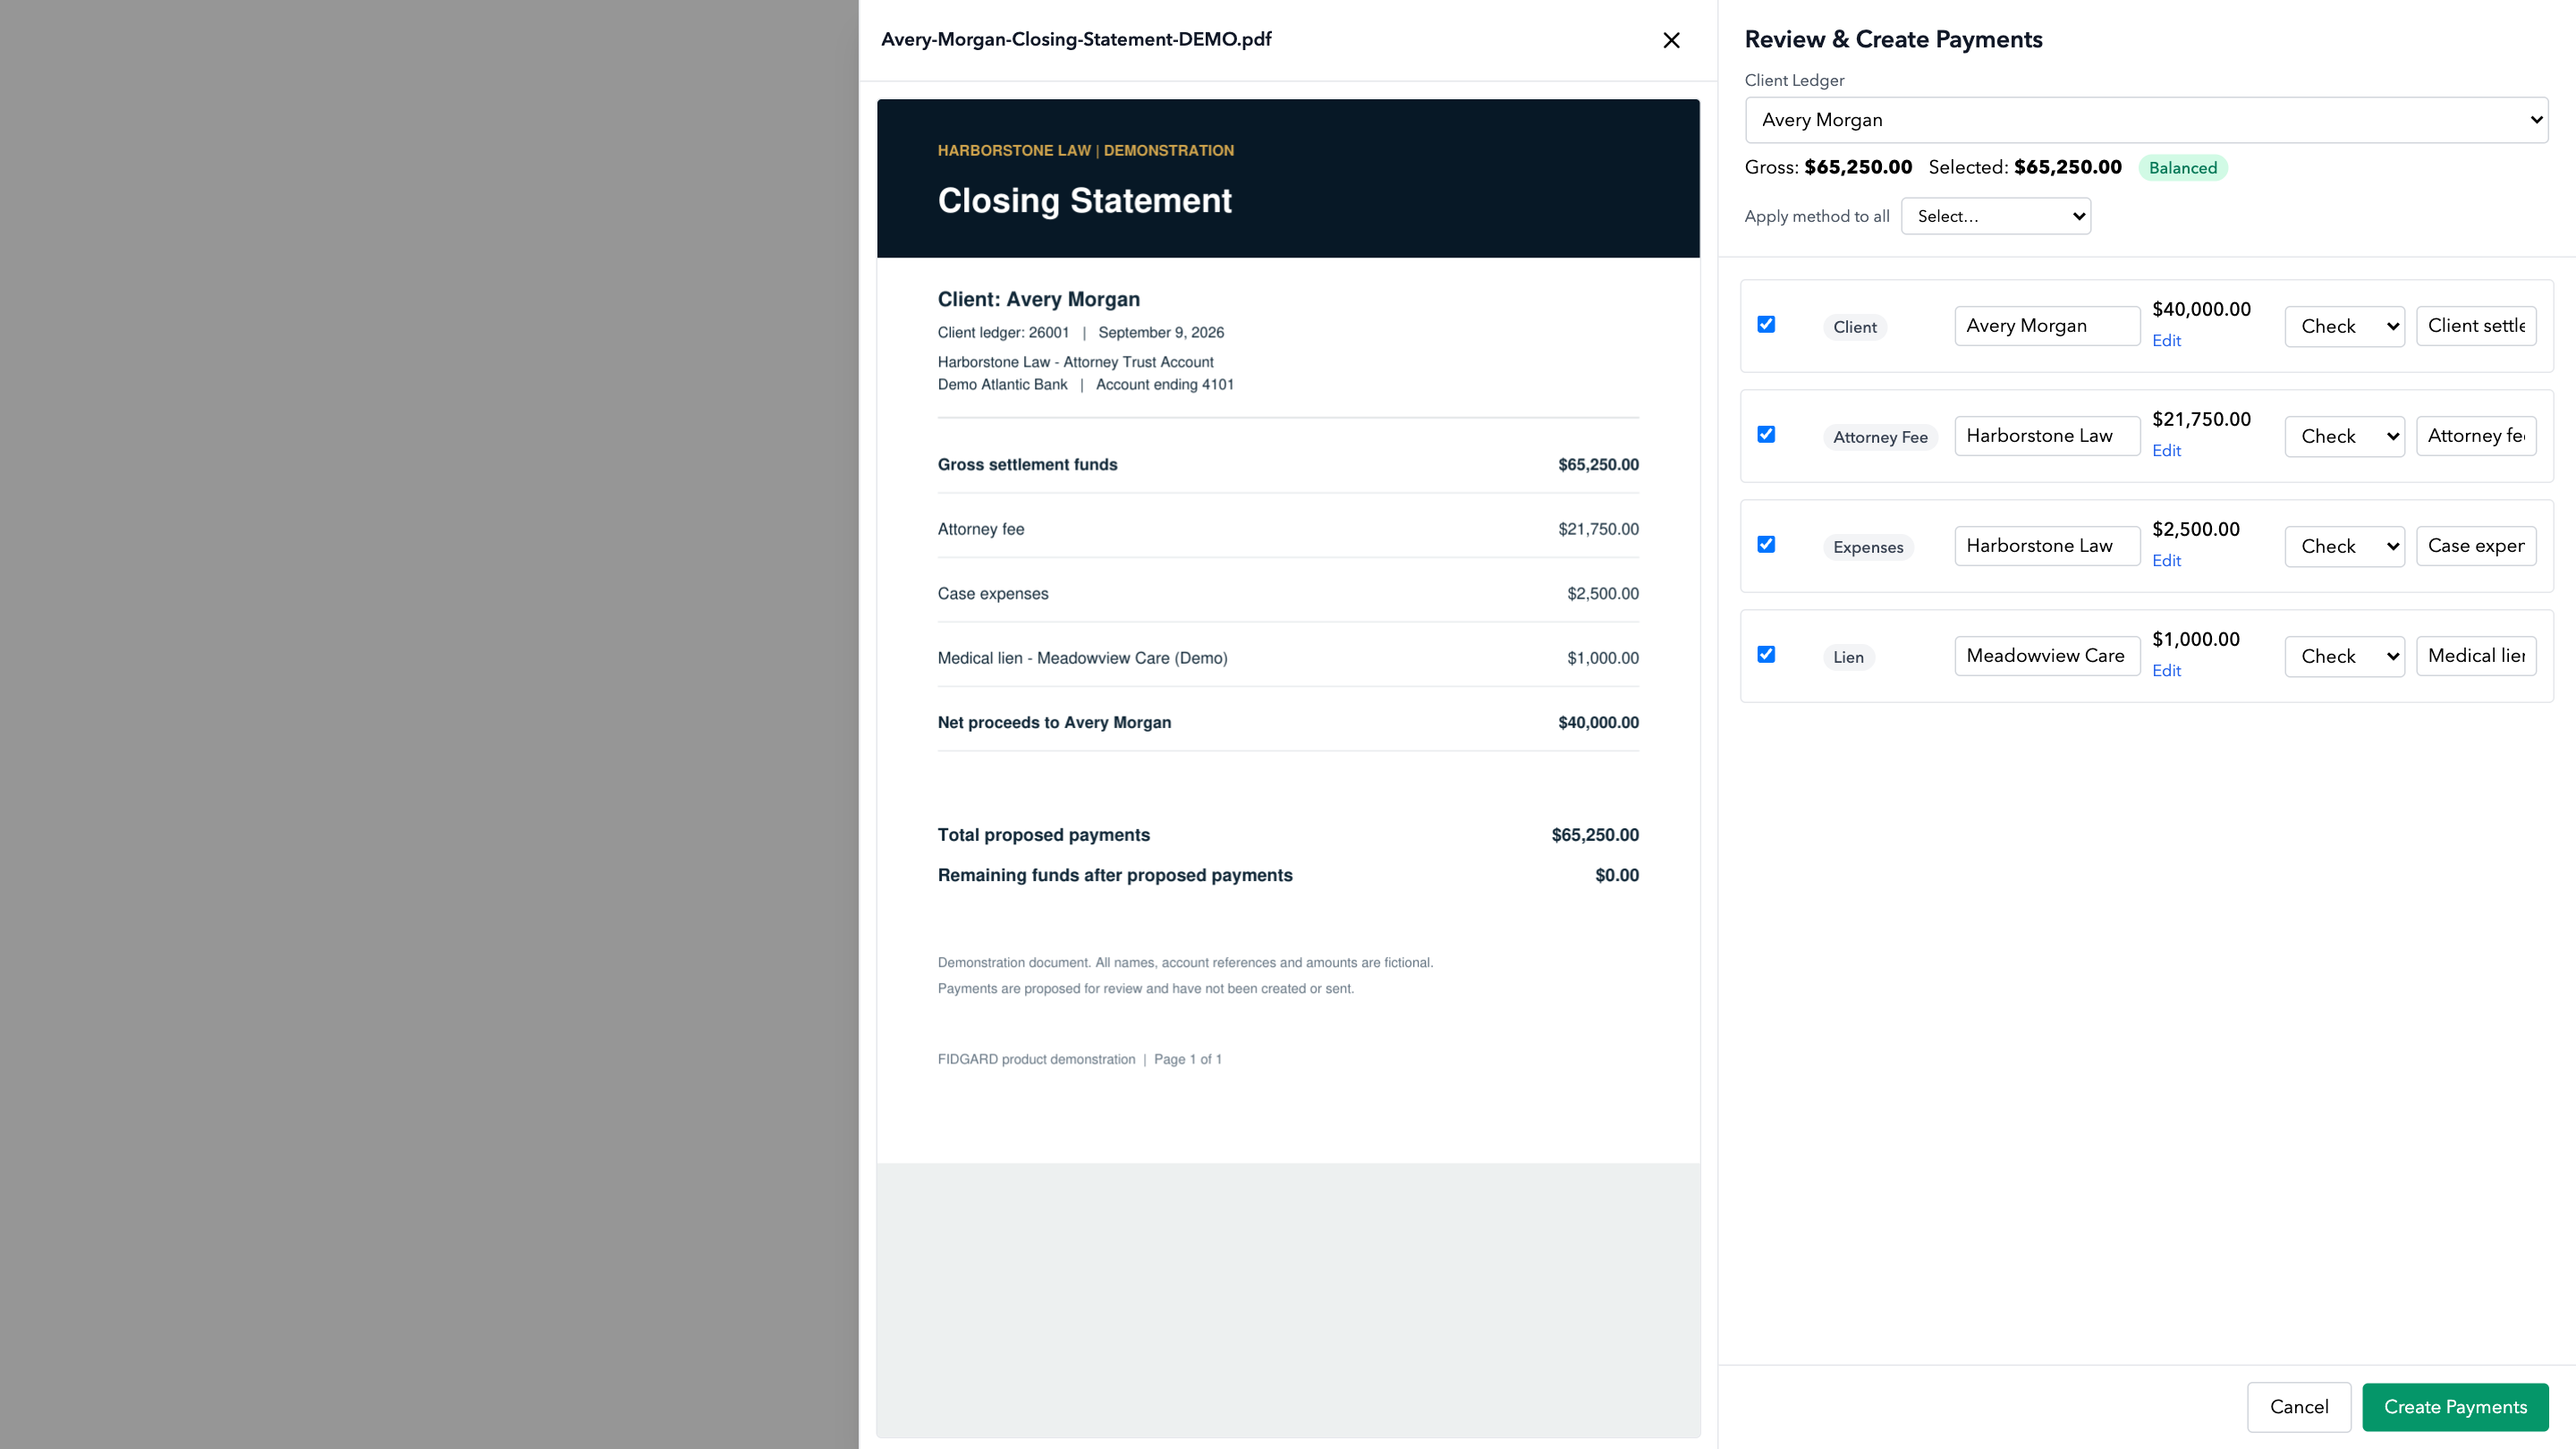Image resolution: width=2576 pixels, height=1449 pixels.
Task: Click the Closing Statement title in PDF
Action: (1084, 201)
